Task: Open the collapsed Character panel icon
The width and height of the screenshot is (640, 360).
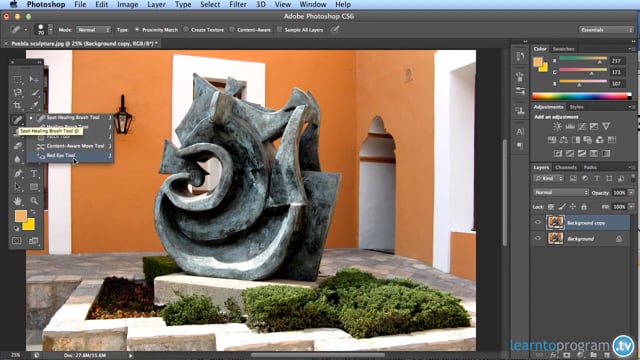Action: [520, 132]
